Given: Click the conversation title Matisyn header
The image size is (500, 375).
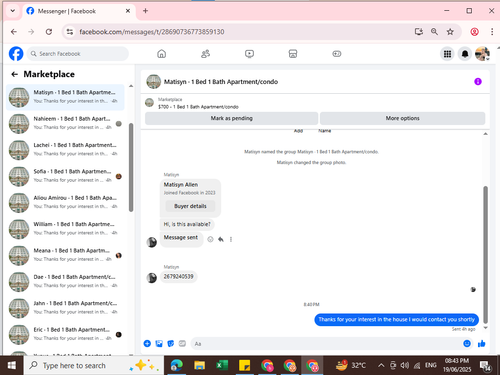Looking at the screenshot, I should tap(221, 82).
